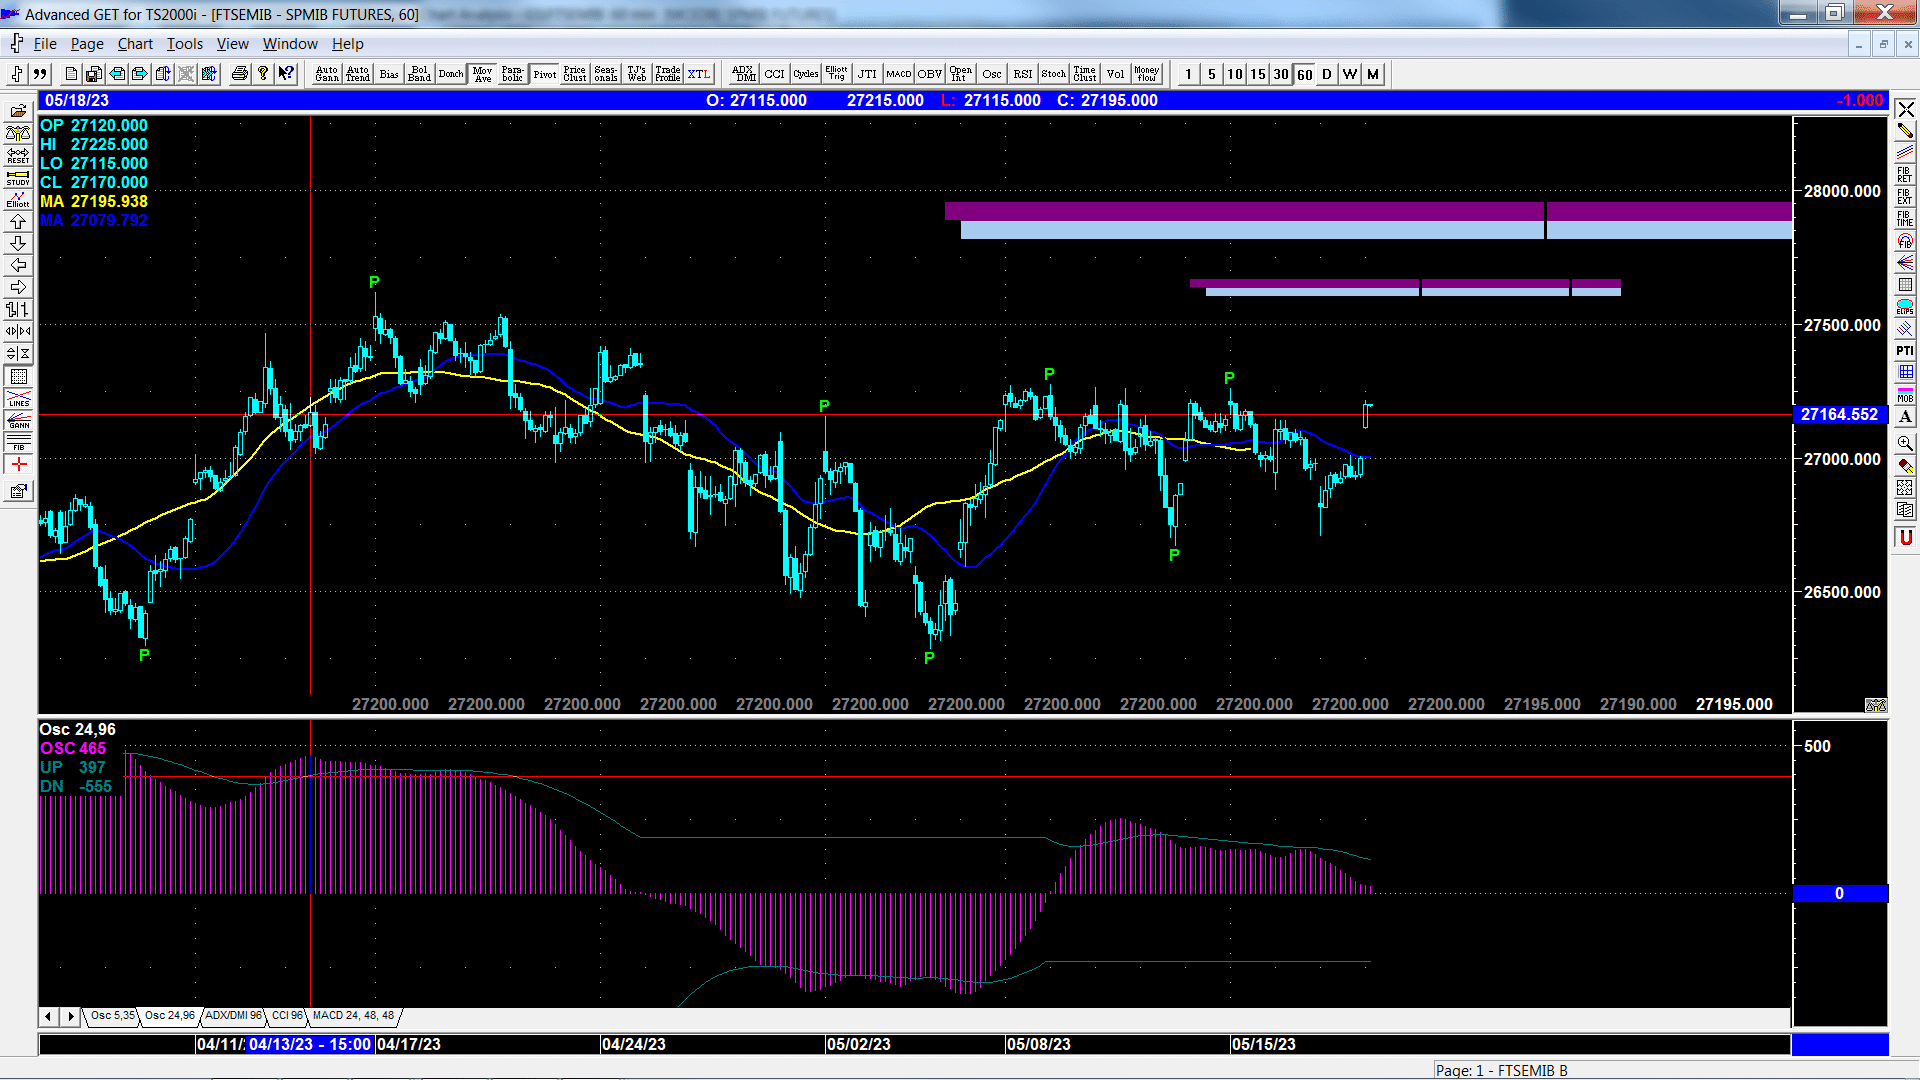Switch to Osc 5,35 tab

click(x=112, y=1016)
